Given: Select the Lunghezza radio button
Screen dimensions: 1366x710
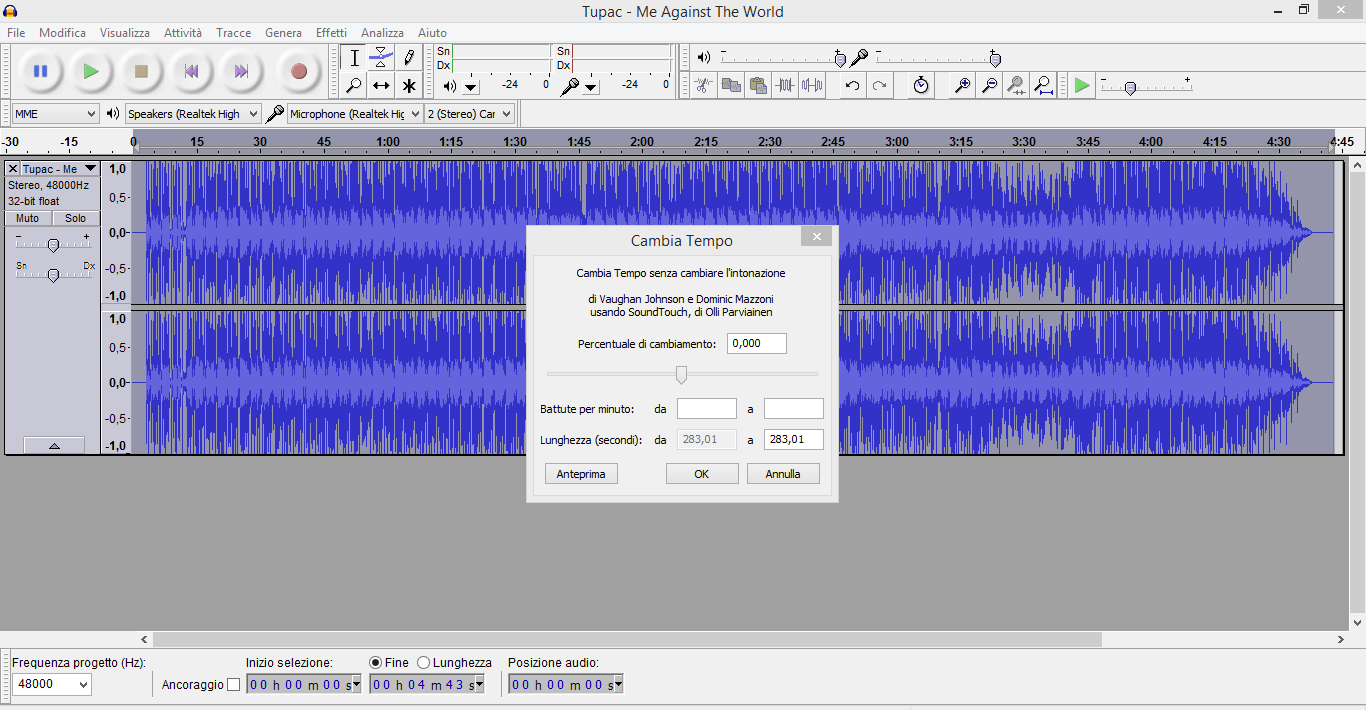Looking at the screenshot, I should [x=424, y=662].
